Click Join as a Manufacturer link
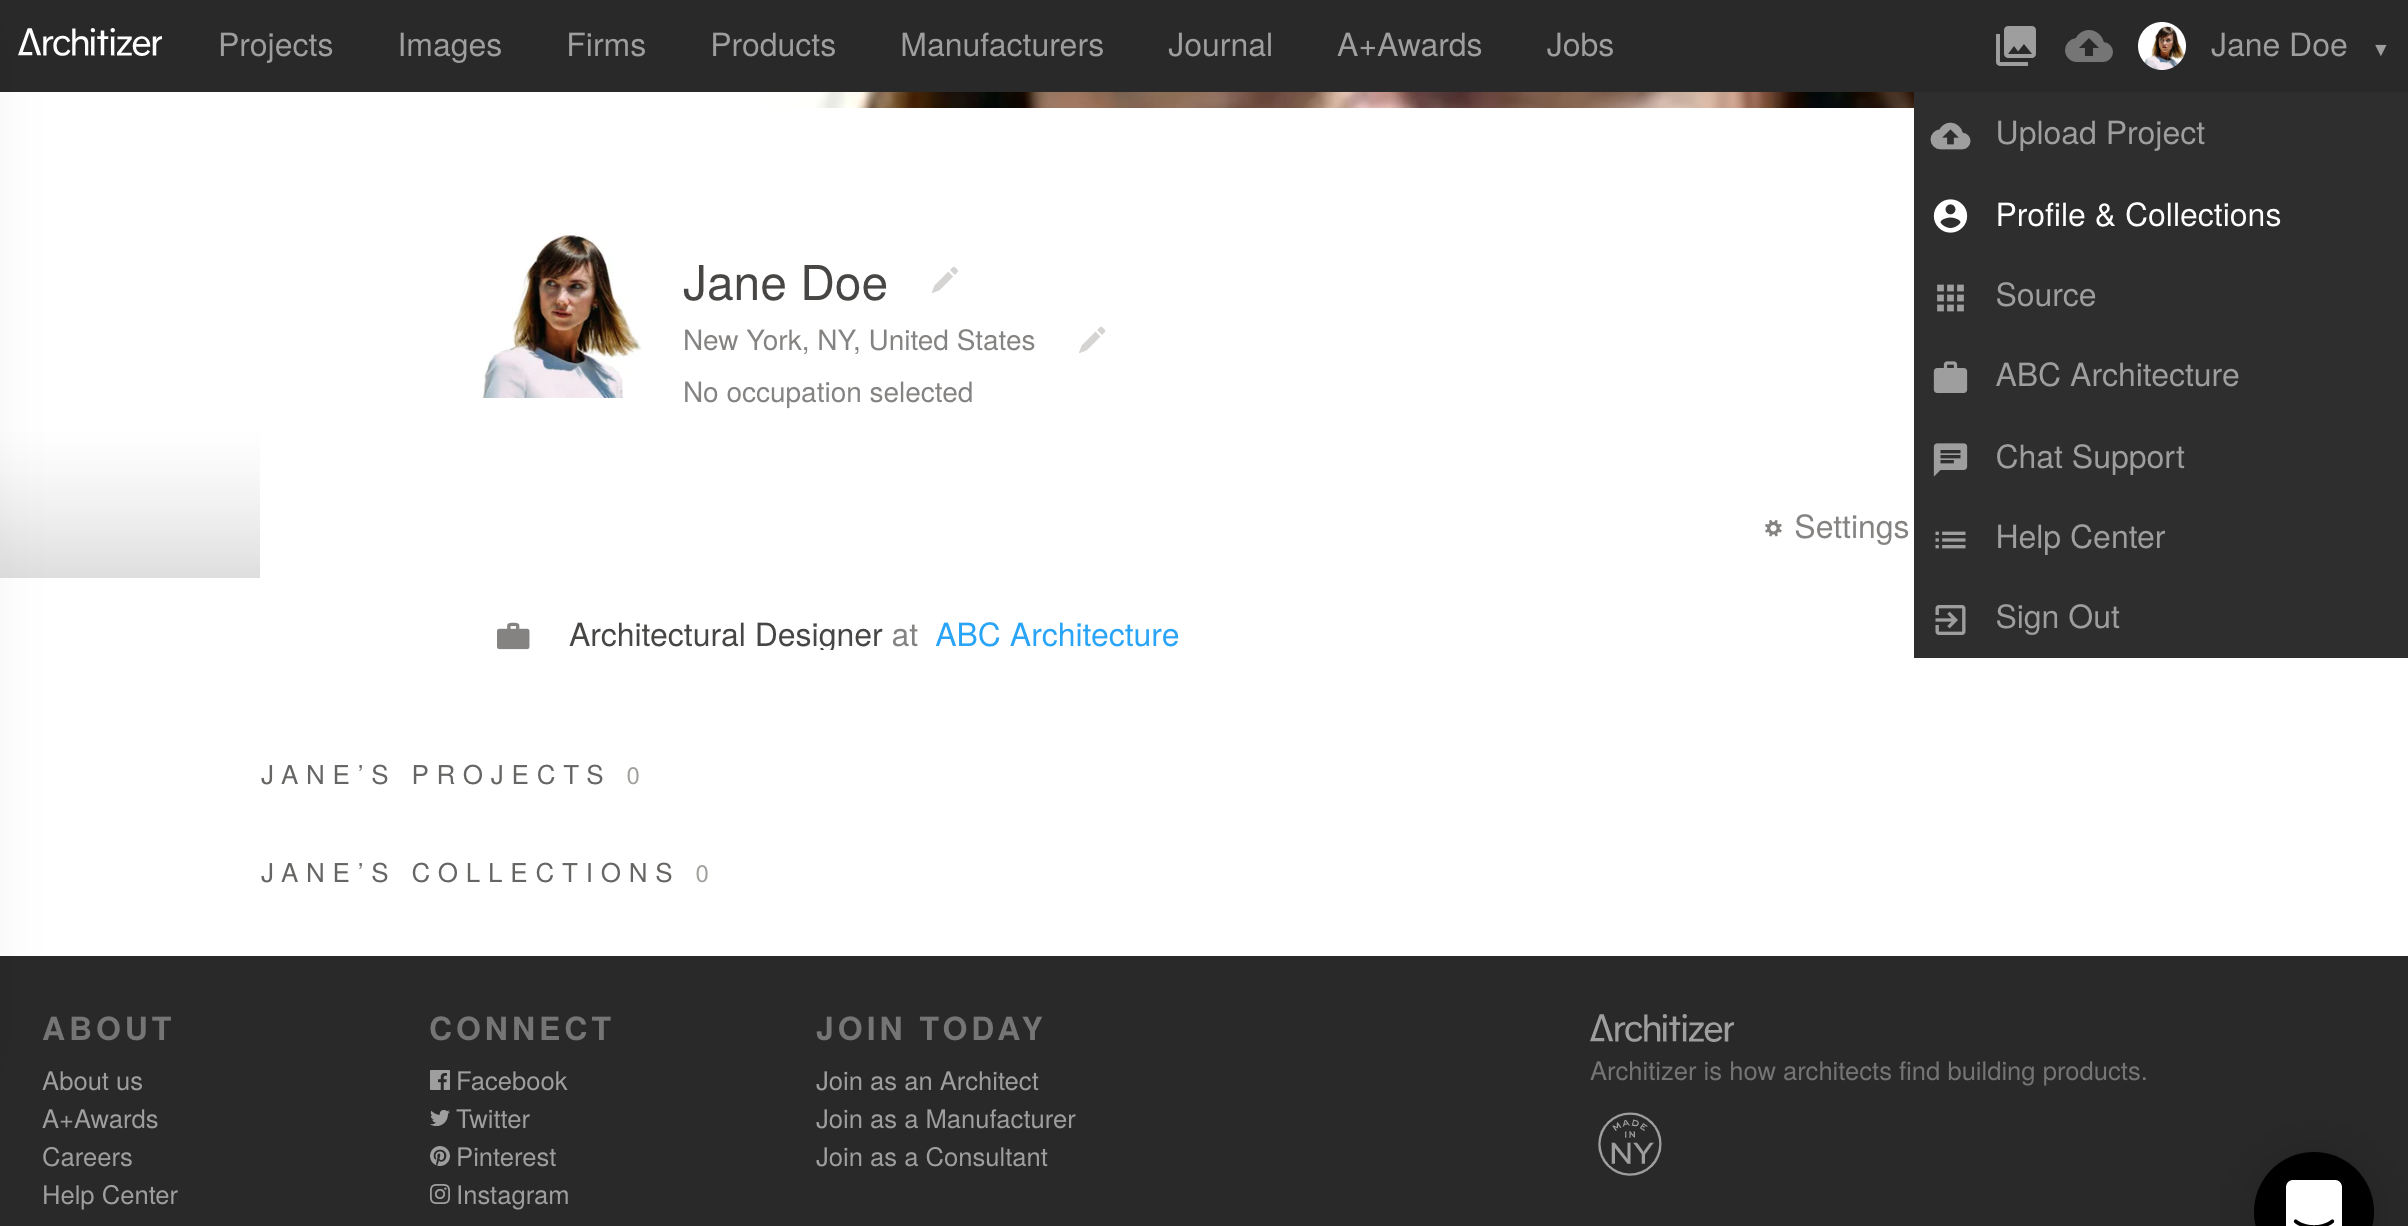The width and height of the screenshot is (2408, 1226). (946, 1119)
